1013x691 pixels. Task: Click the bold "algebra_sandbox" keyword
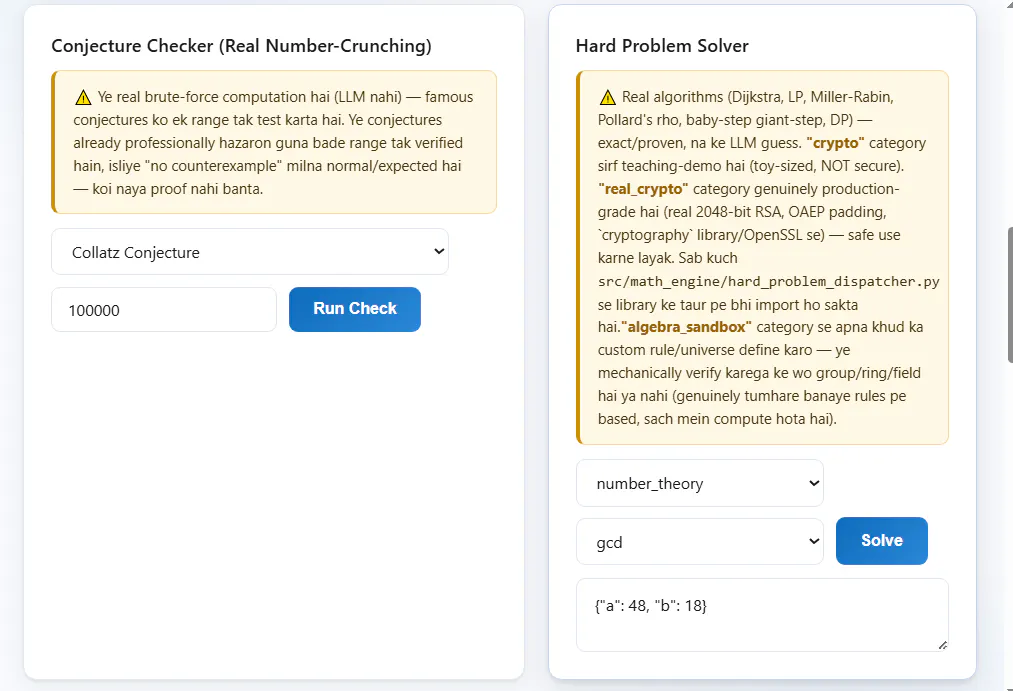pos(686,327)
